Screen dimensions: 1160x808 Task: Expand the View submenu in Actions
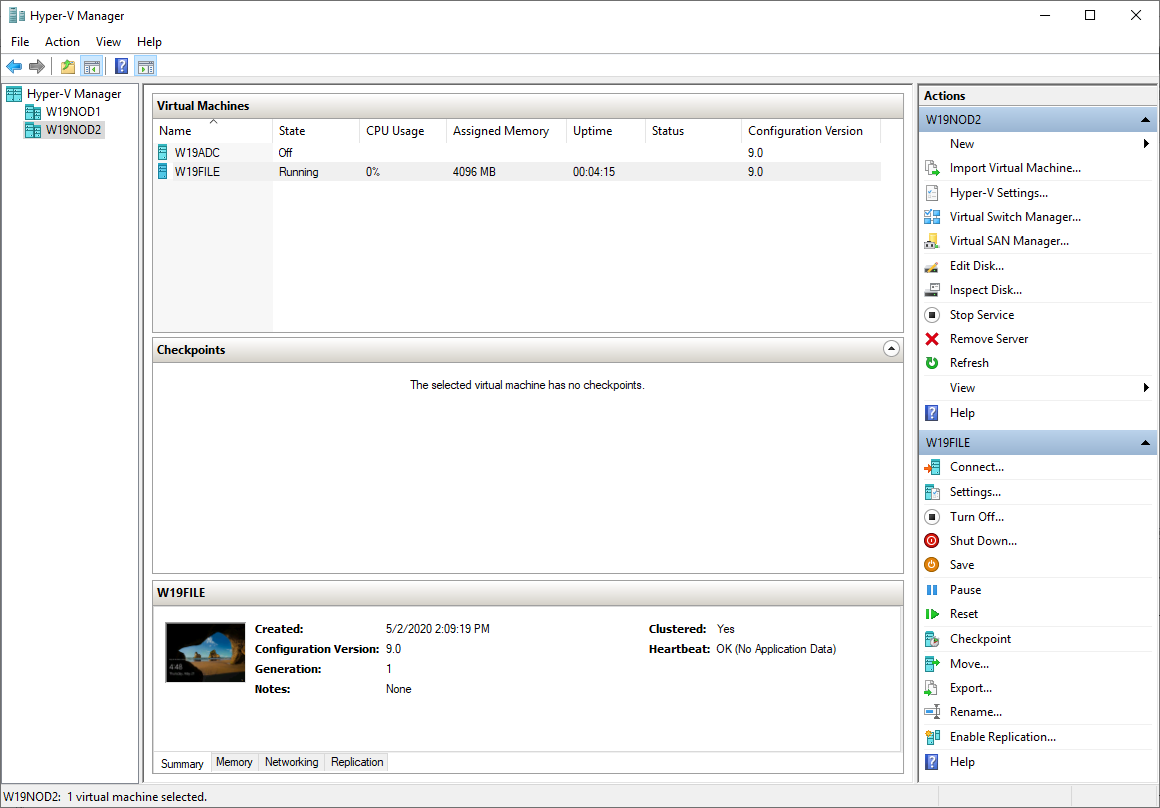(x=1146, y=388)
